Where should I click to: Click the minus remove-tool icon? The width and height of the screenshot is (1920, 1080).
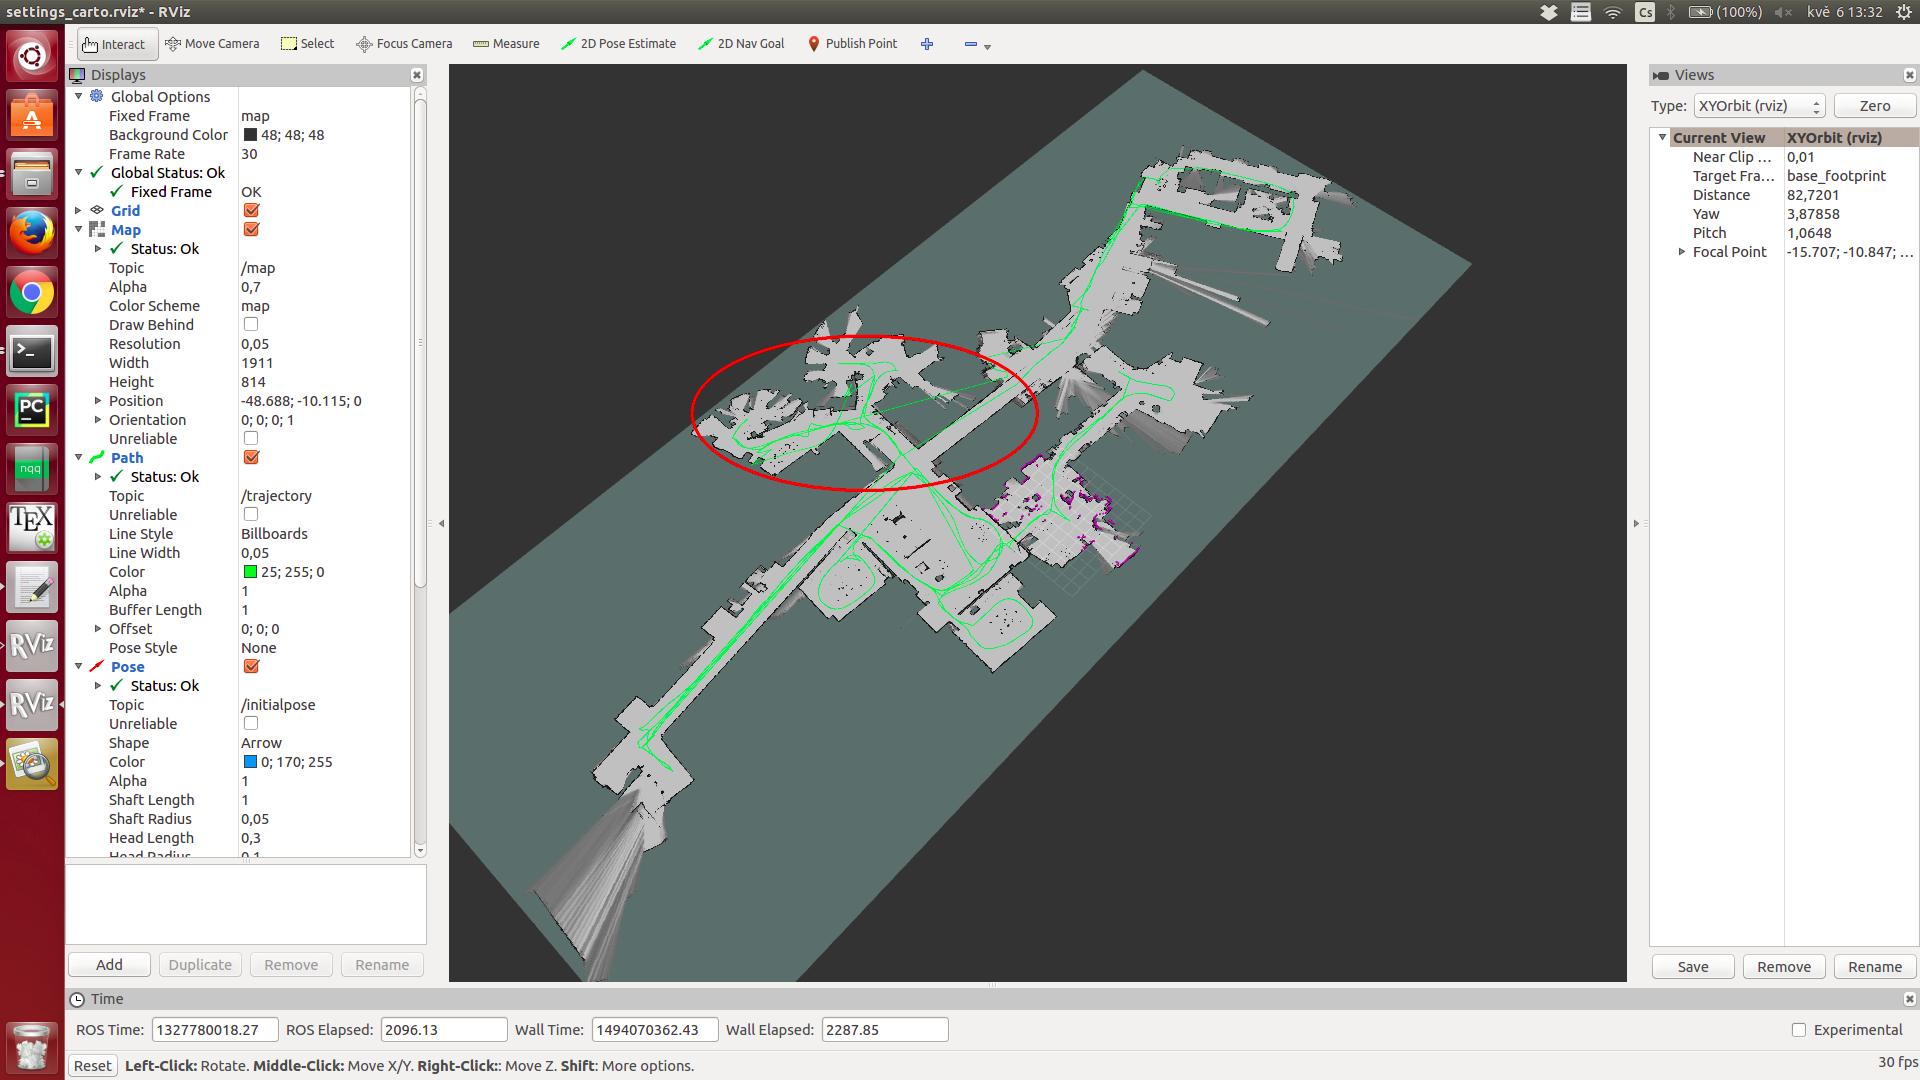(971, 44)
